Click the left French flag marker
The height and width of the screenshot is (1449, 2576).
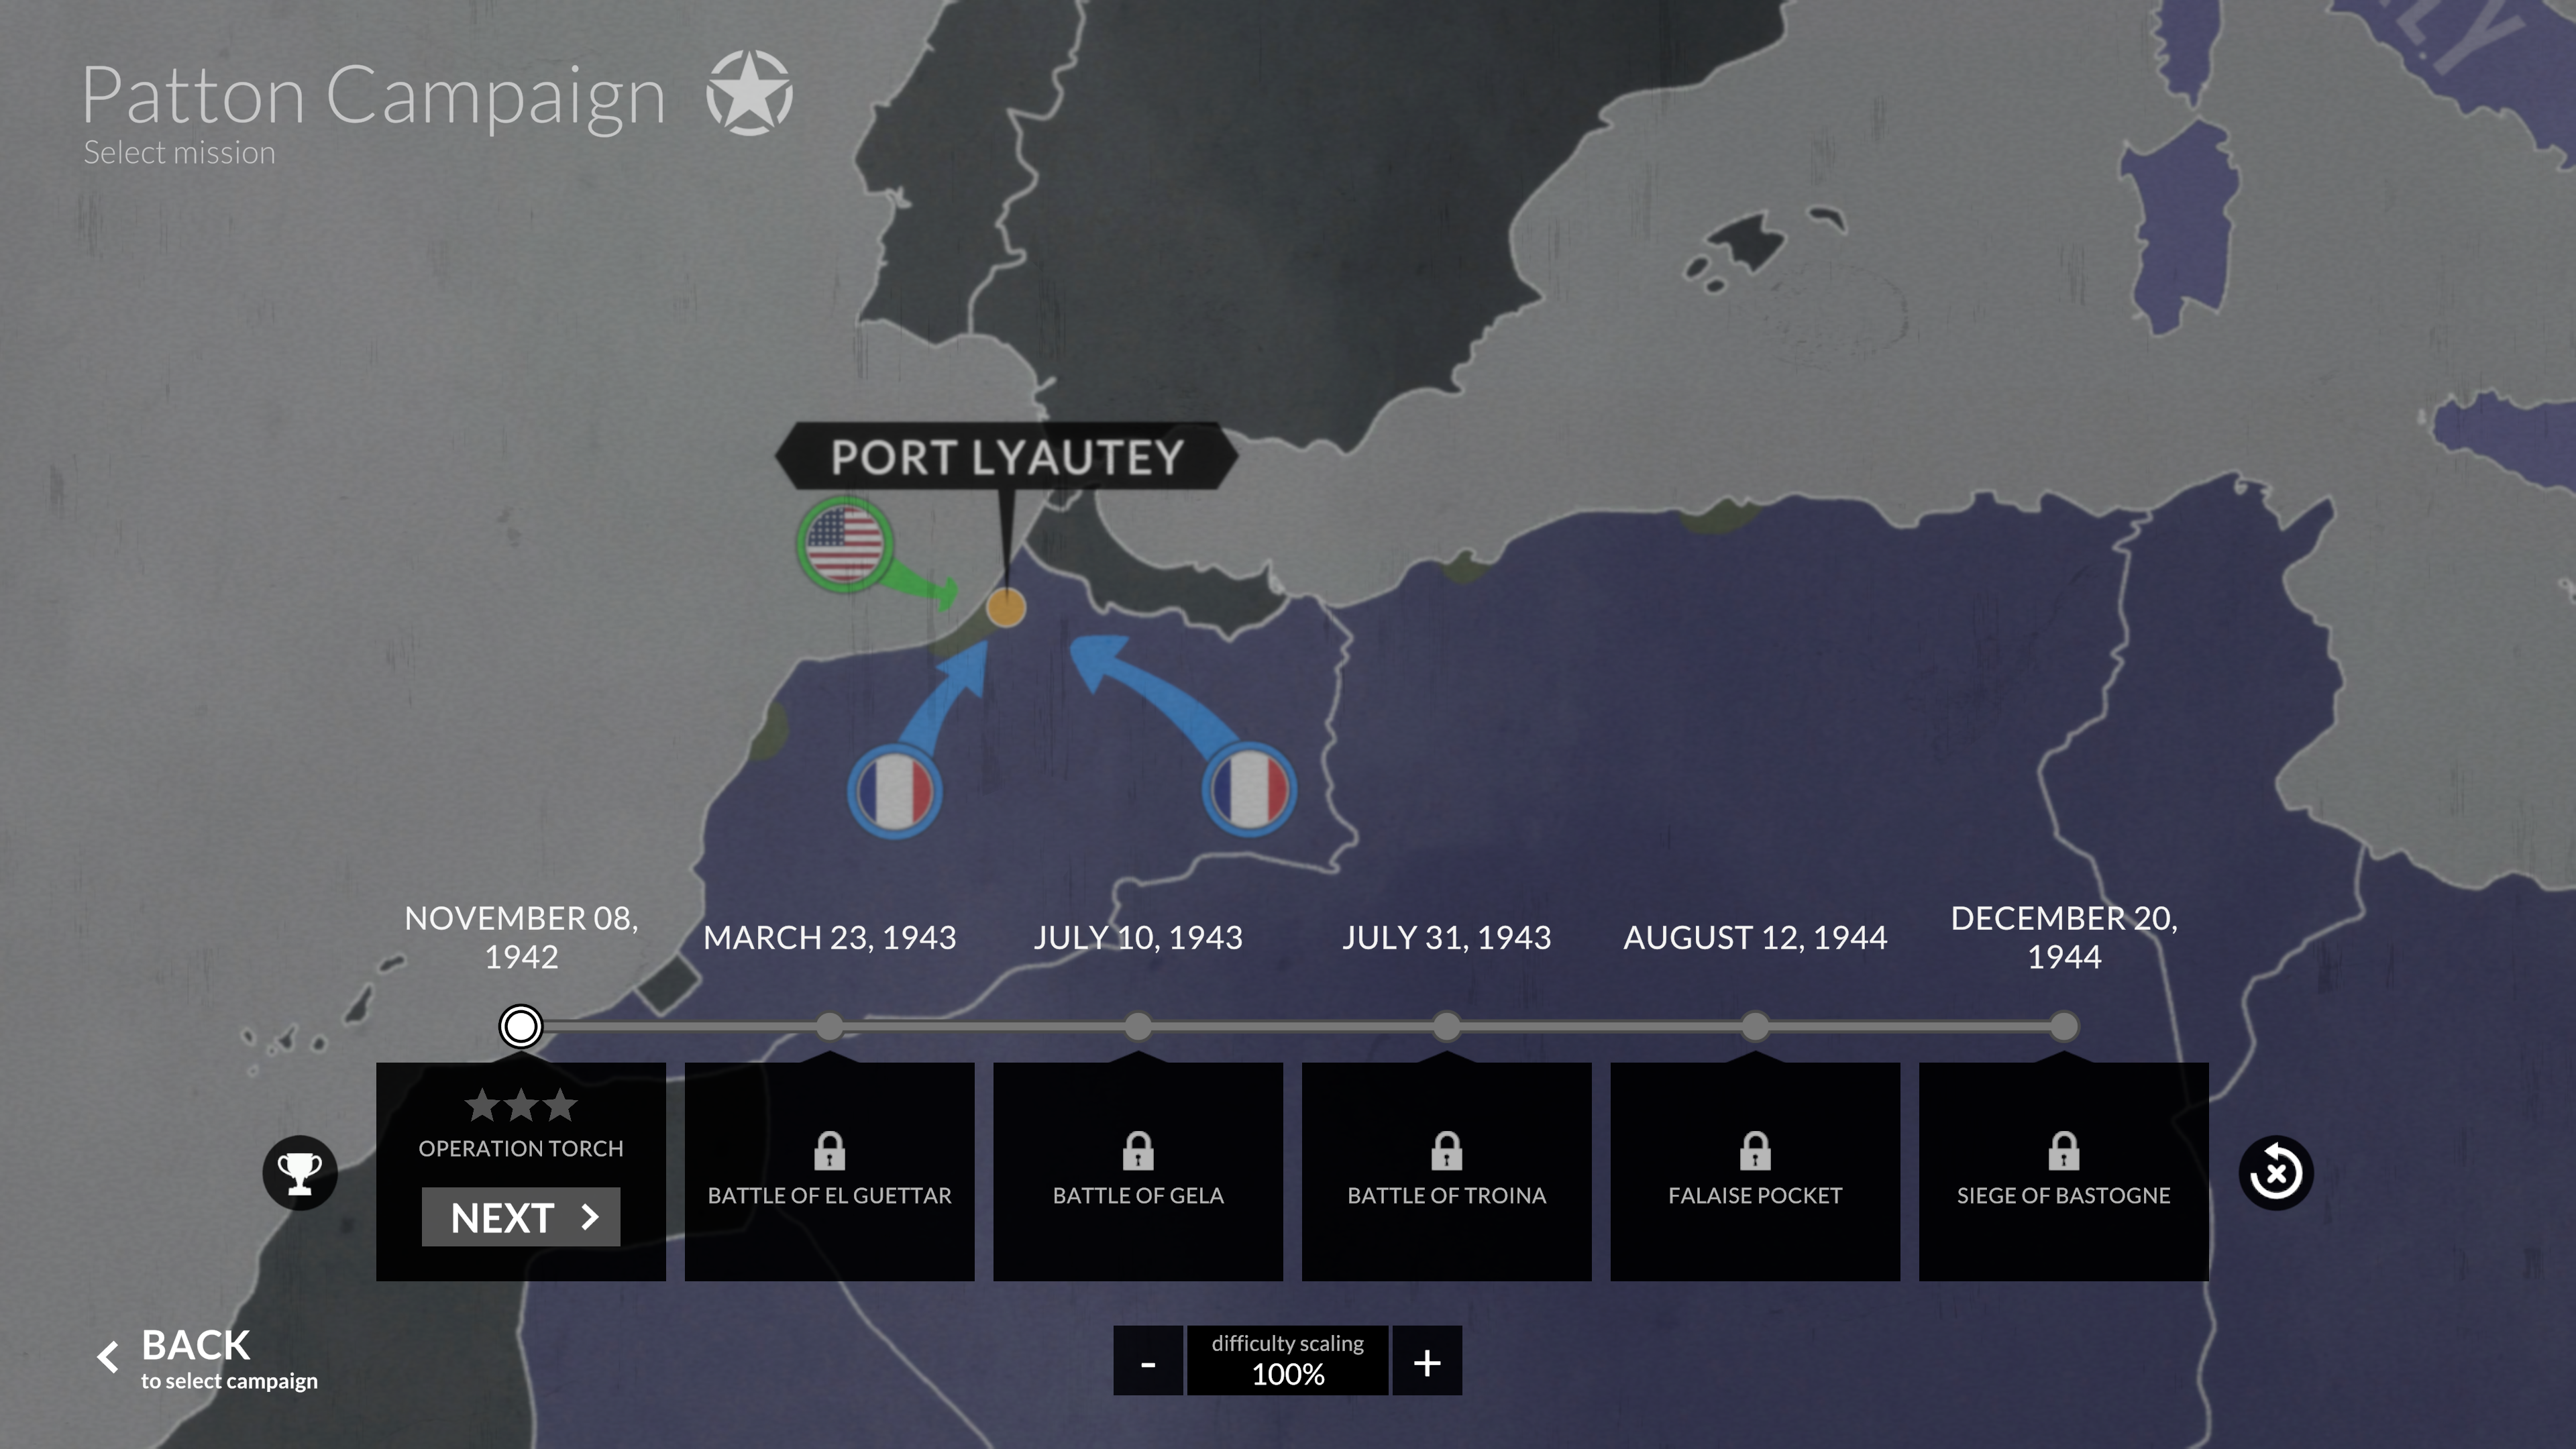tap(894, 791)
